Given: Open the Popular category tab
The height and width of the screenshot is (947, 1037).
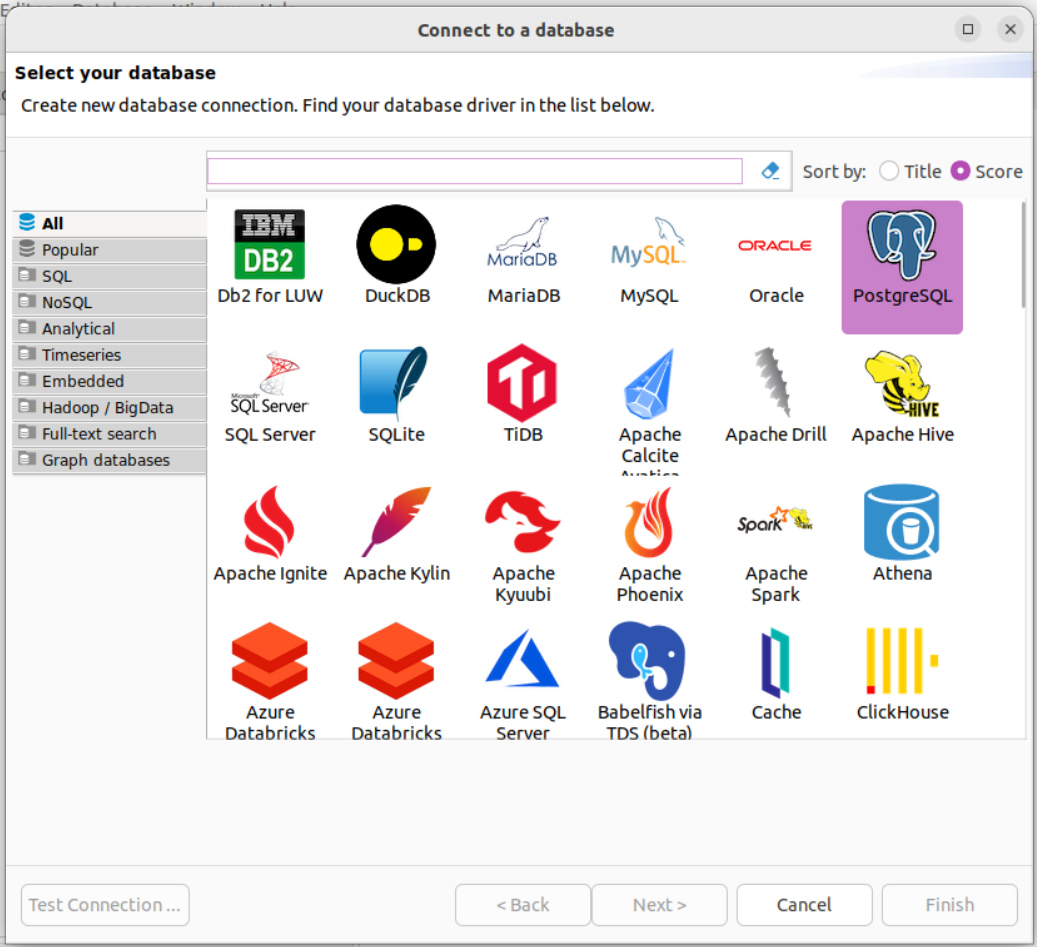Looking at the screenshot, I should [70, 250].
